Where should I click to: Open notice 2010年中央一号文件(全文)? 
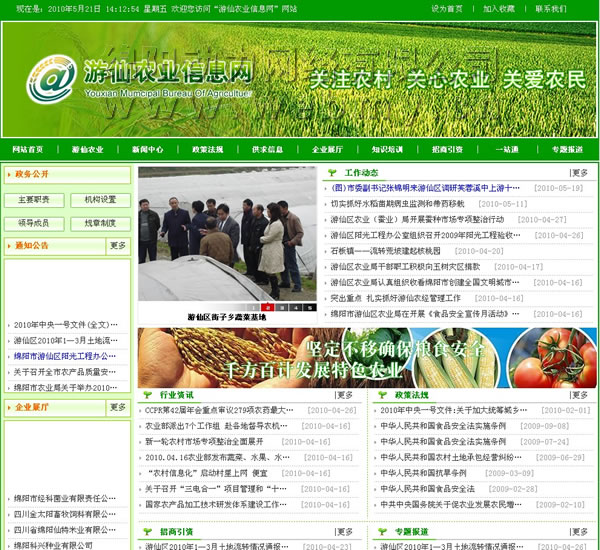(x=66, y=325)
